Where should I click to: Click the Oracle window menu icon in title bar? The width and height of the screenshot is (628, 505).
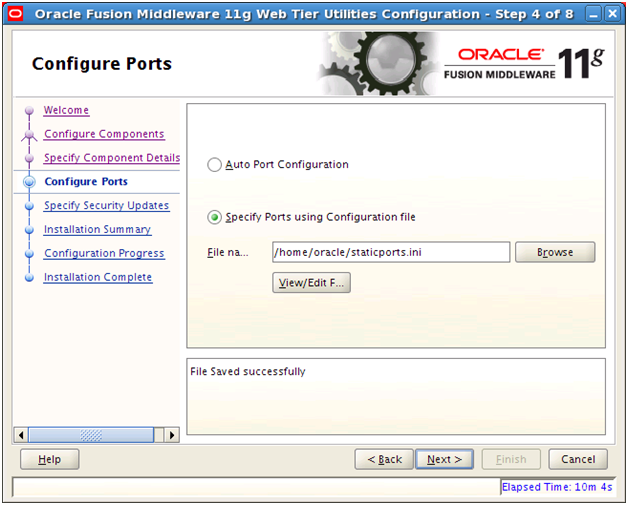click(x=16, y=14)
